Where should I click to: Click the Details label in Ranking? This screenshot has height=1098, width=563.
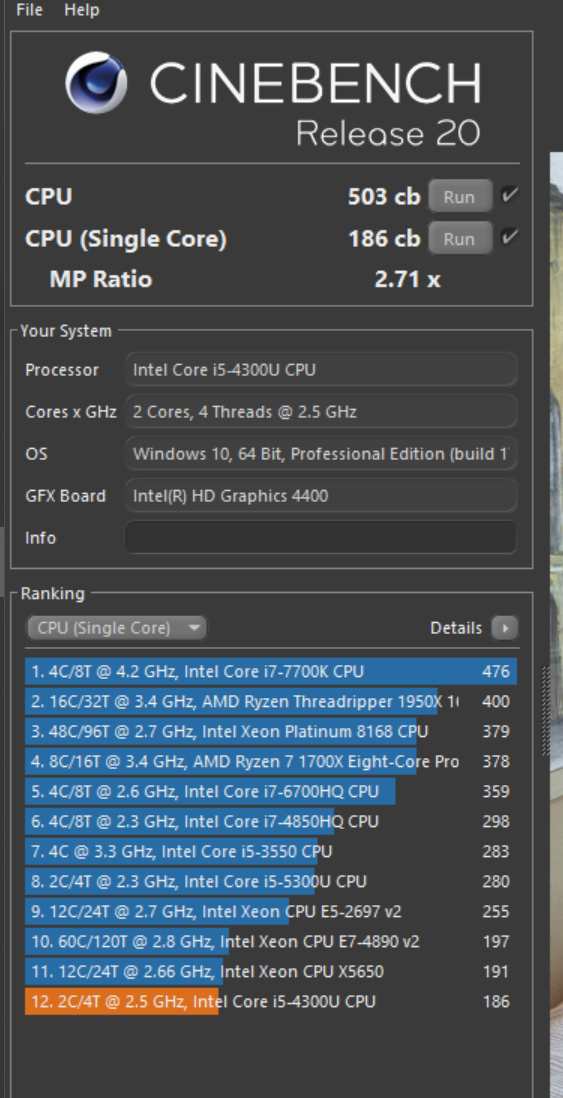[456, 628]
